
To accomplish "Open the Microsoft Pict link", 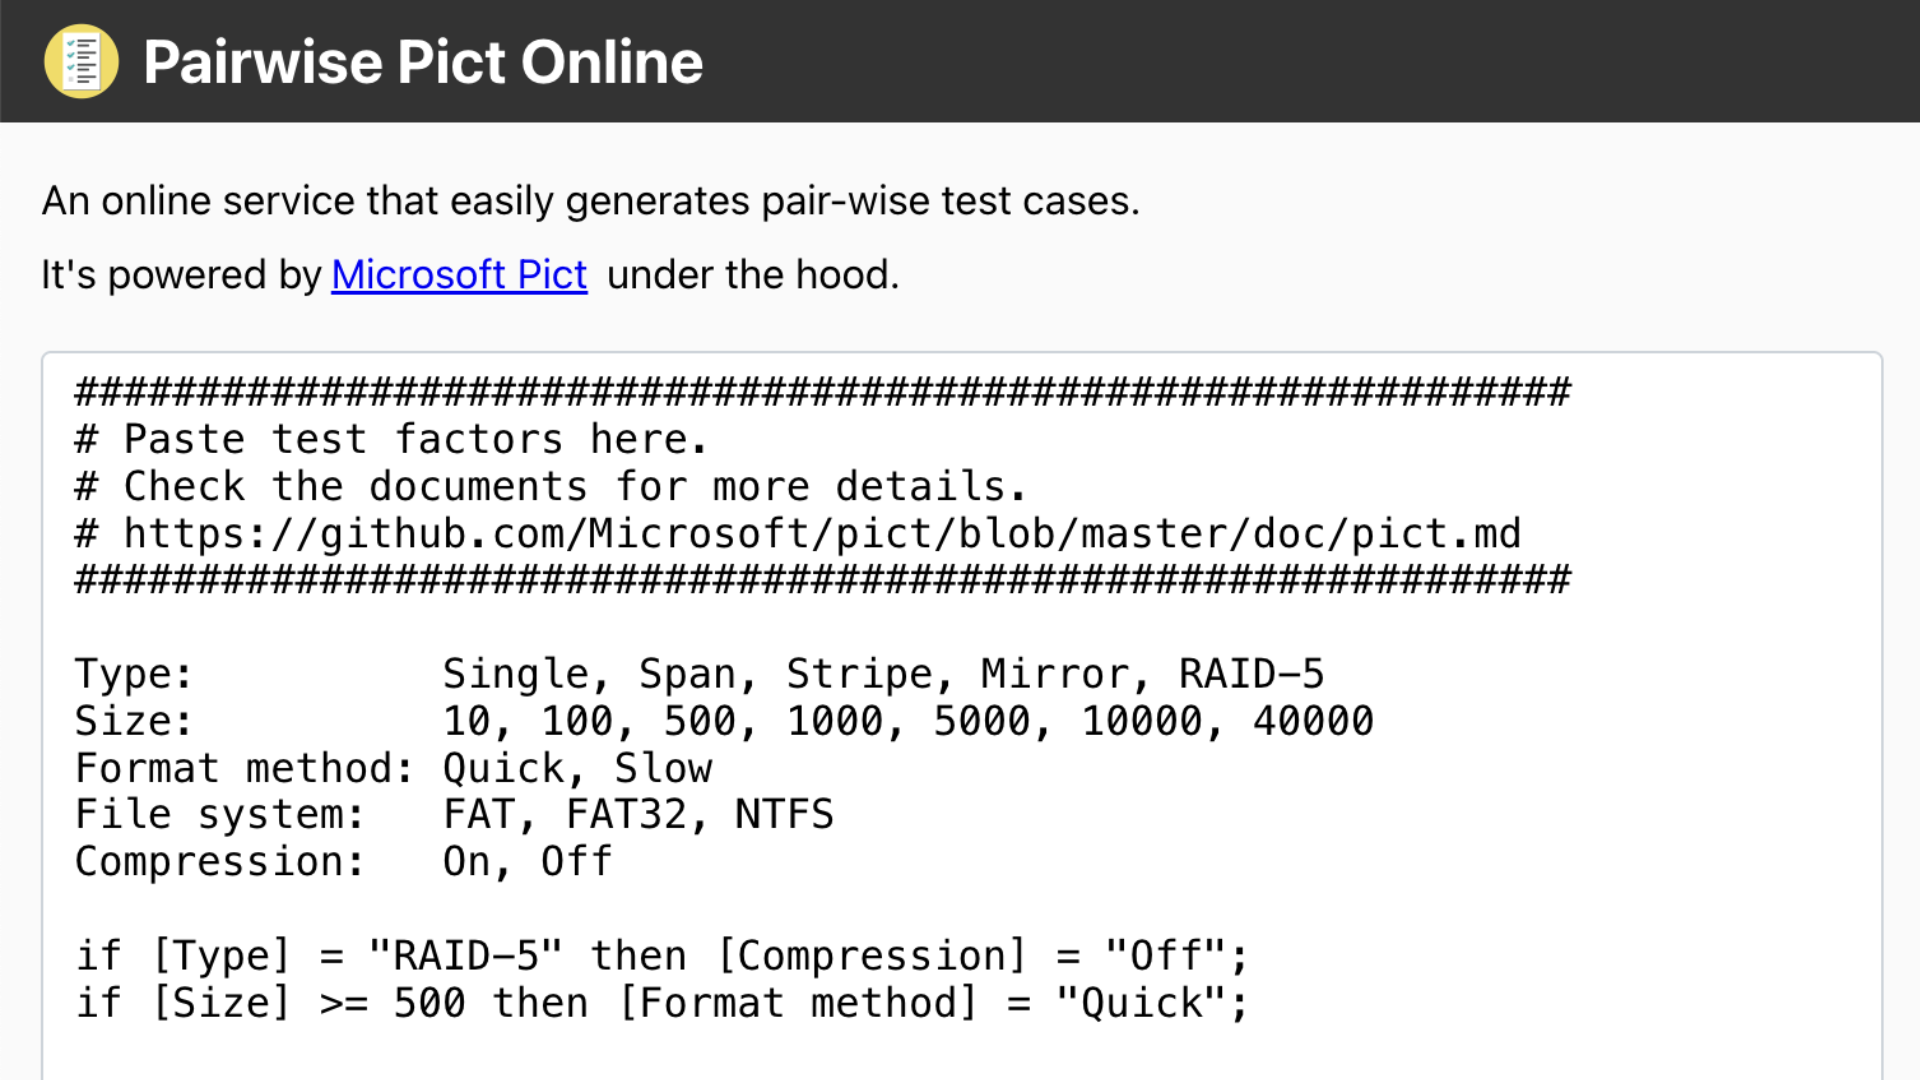I will pyautogui.click(x=458, y=274).
